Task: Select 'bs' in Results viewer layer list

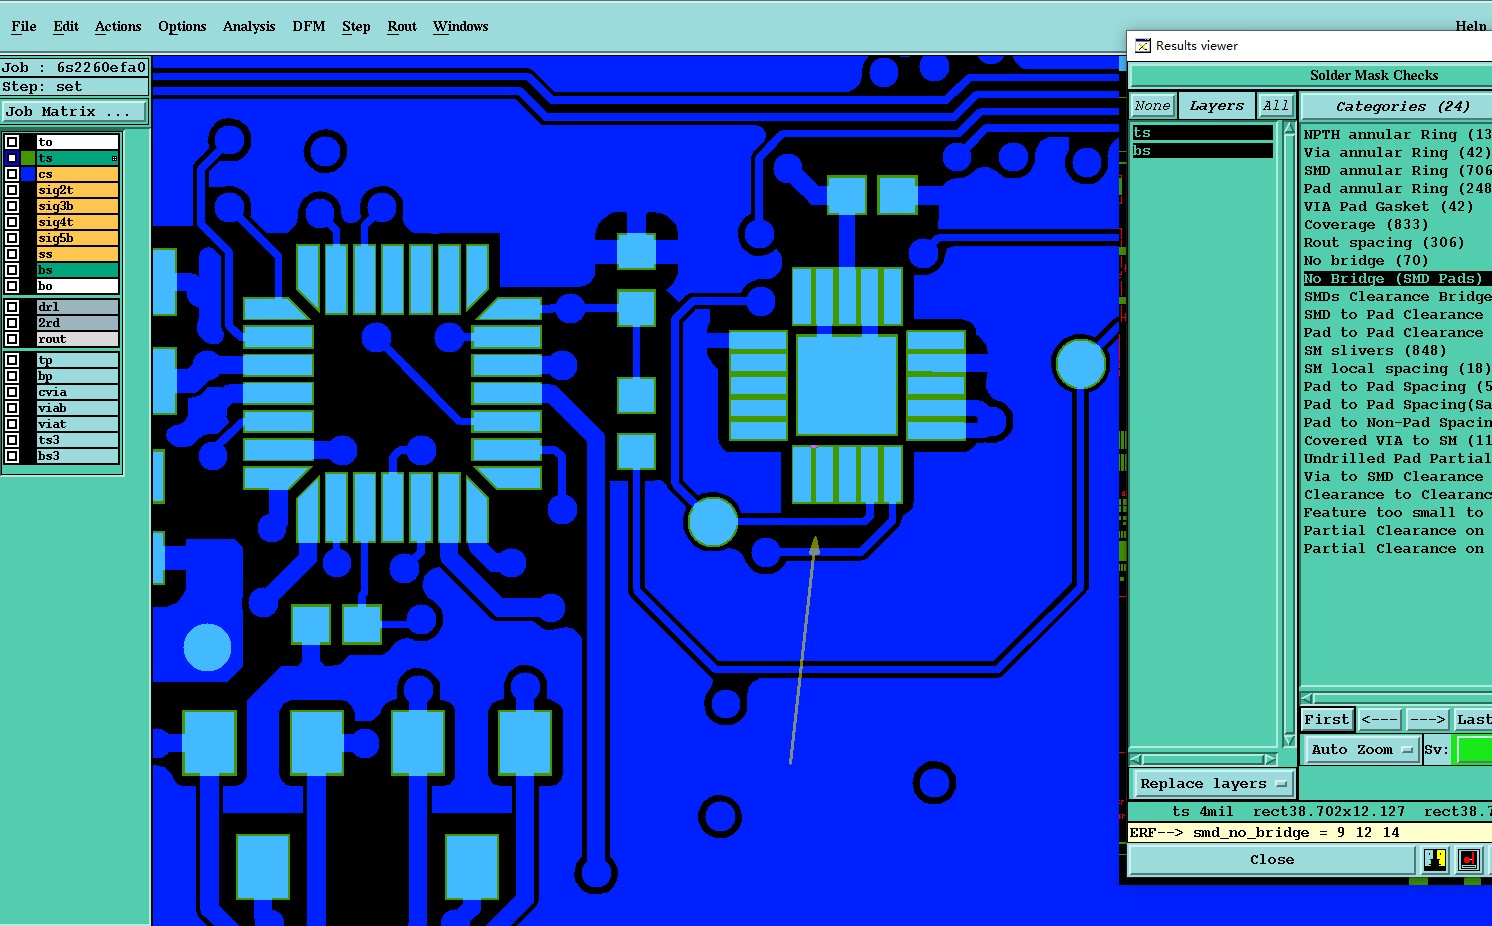Action: coord(1202,151)
